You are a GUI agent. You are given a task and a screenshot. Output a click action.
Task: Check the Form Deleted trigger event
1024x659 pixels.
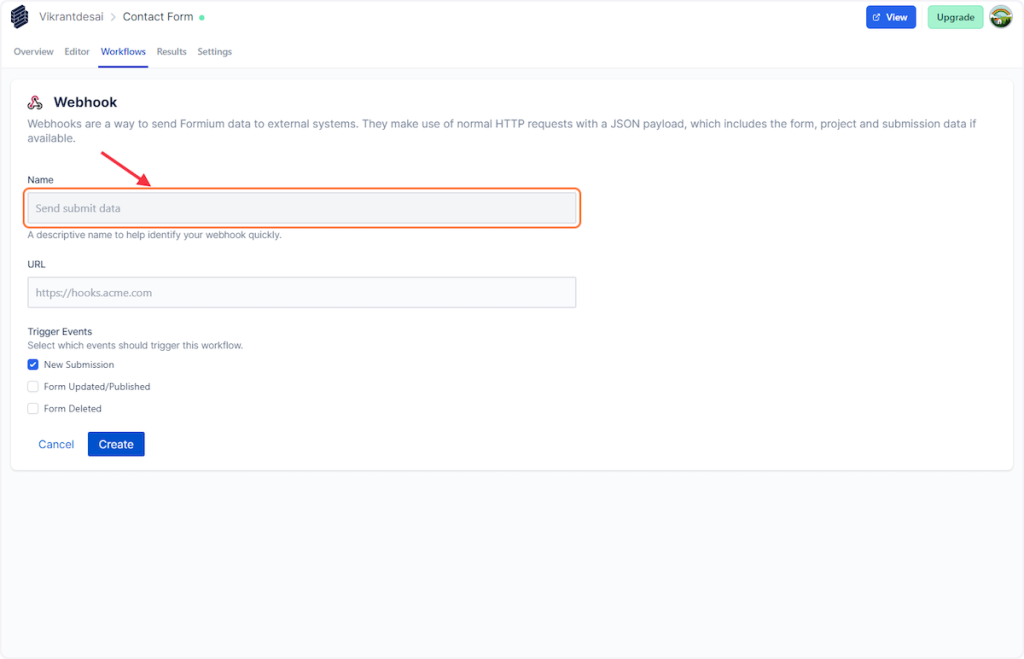(33, 409)
